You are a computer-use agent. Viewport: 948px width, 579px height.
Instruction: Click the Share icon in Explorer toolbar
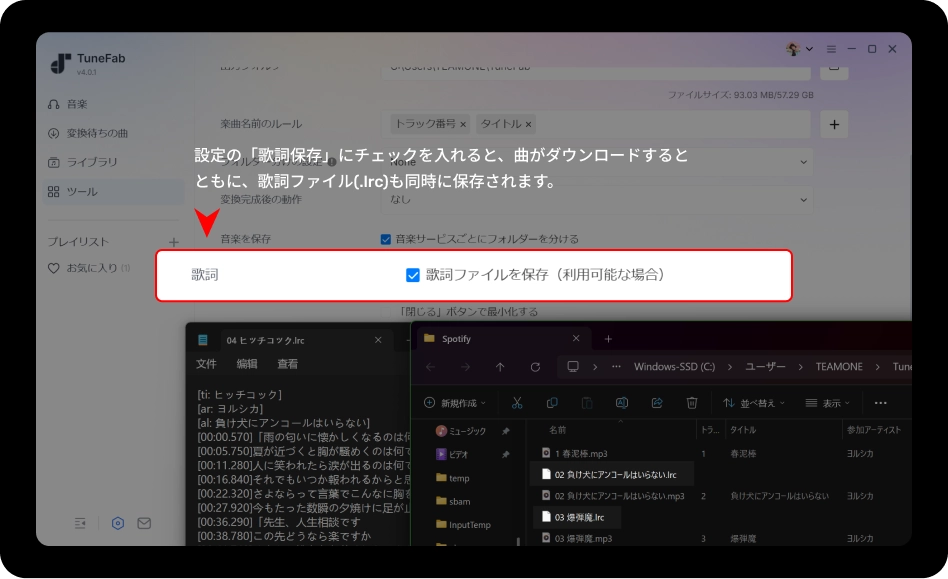pos(657,403)
